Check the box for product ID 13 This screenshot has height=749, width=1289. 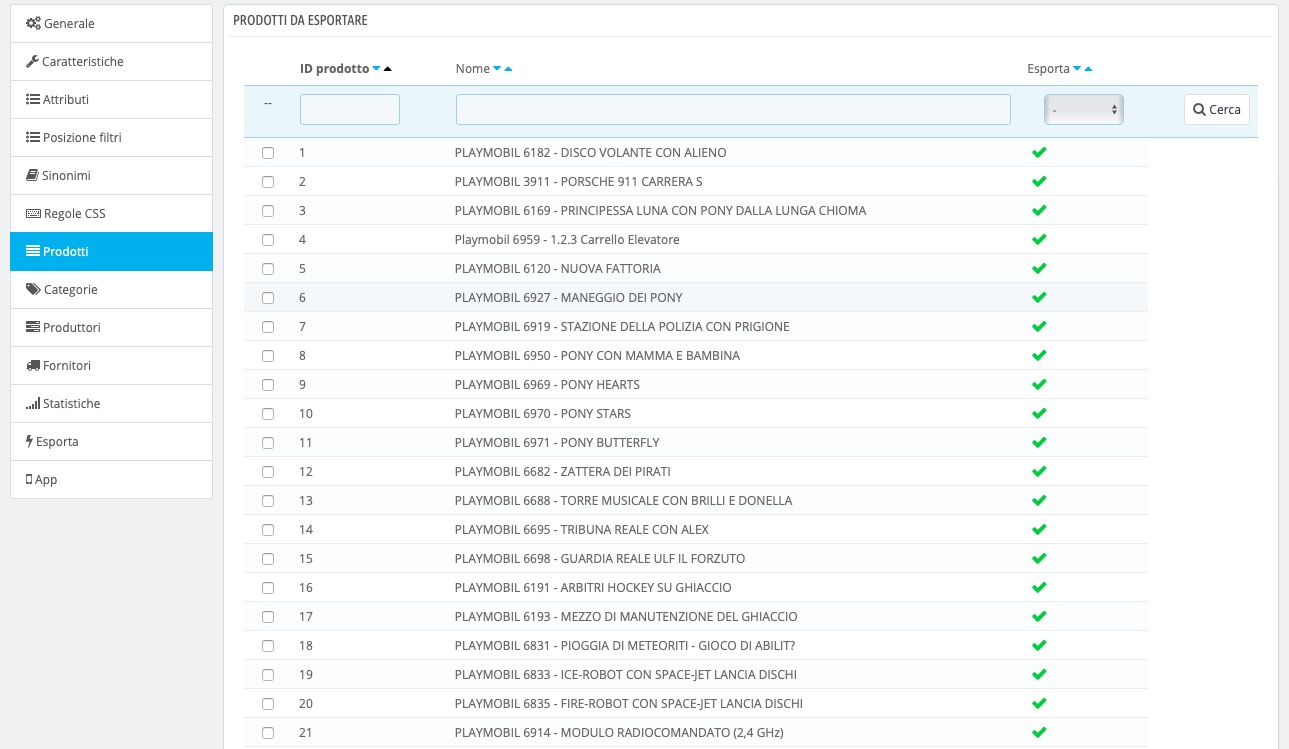267,501
